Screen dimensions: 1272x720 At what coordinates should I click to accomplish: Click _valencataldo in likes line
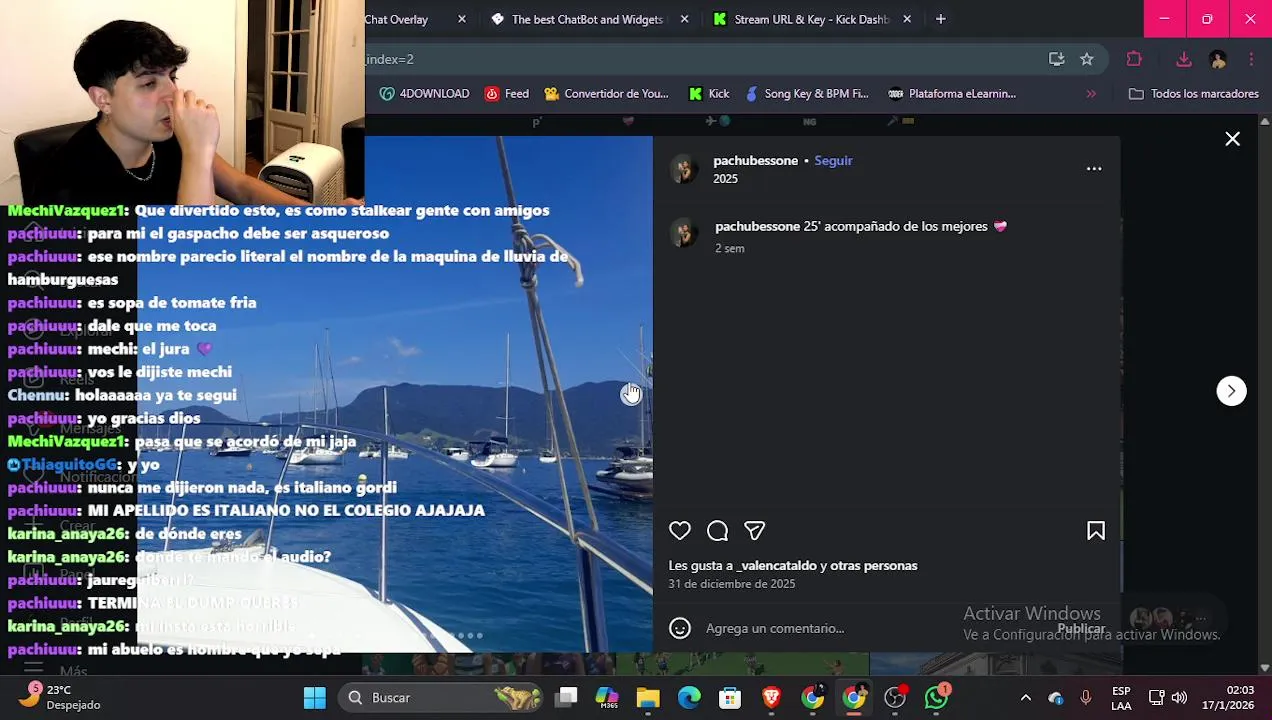click(777, 565)
